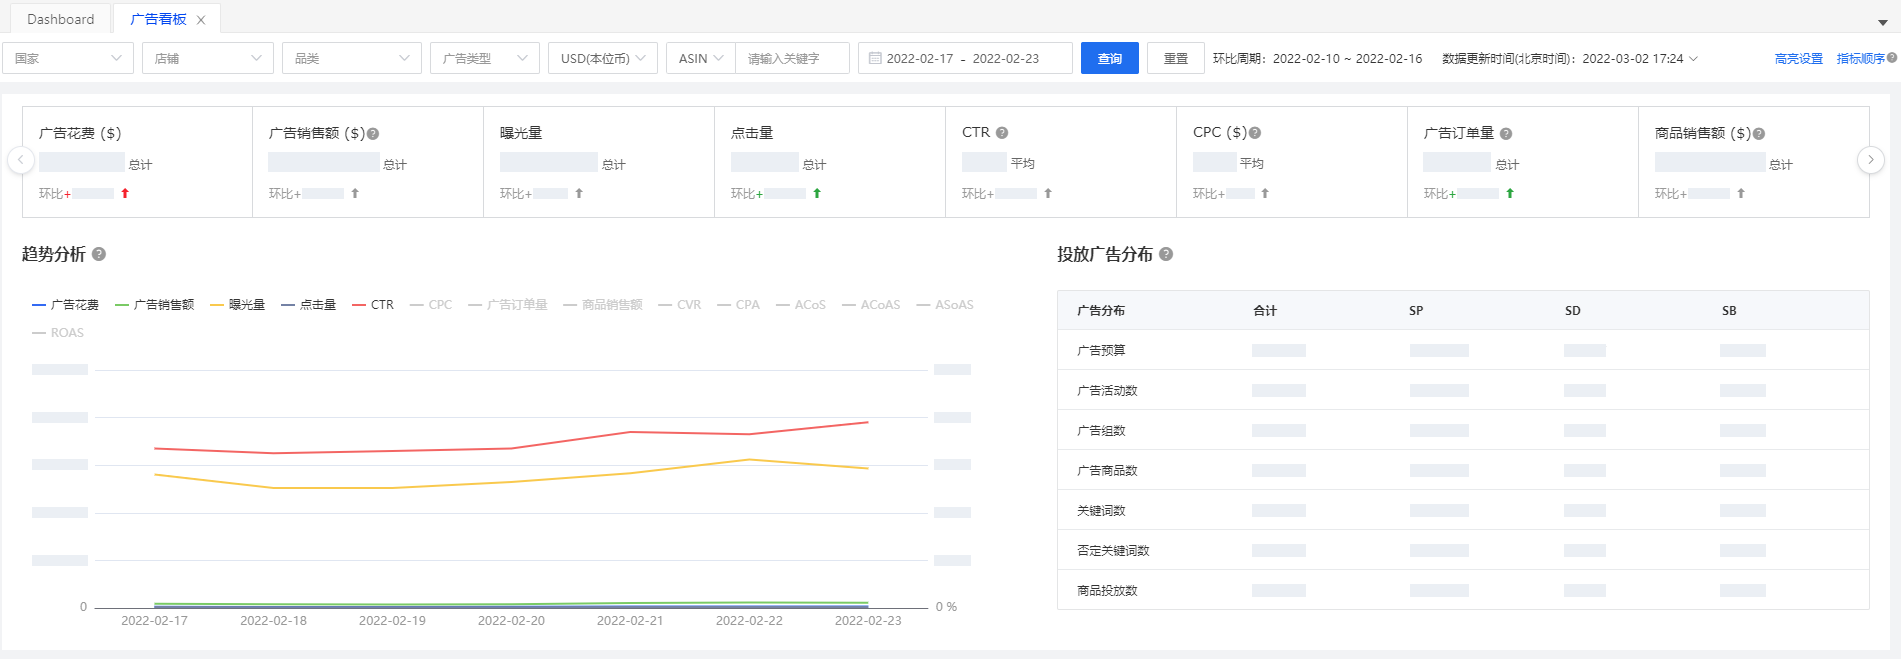Select the 广告看板 tab
This screenshot has width=1901, height=659.
[x=158, y=19]
